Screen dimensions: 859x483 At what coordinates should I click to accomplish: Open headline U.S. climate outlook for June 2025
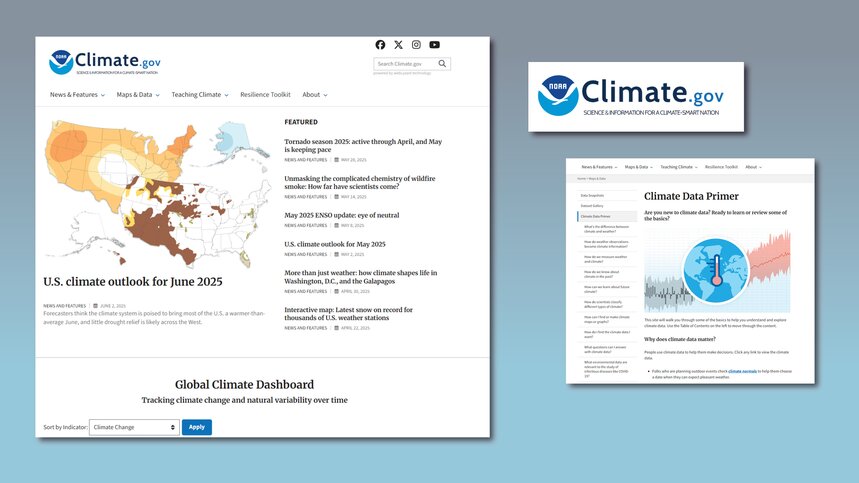(133, 282)
